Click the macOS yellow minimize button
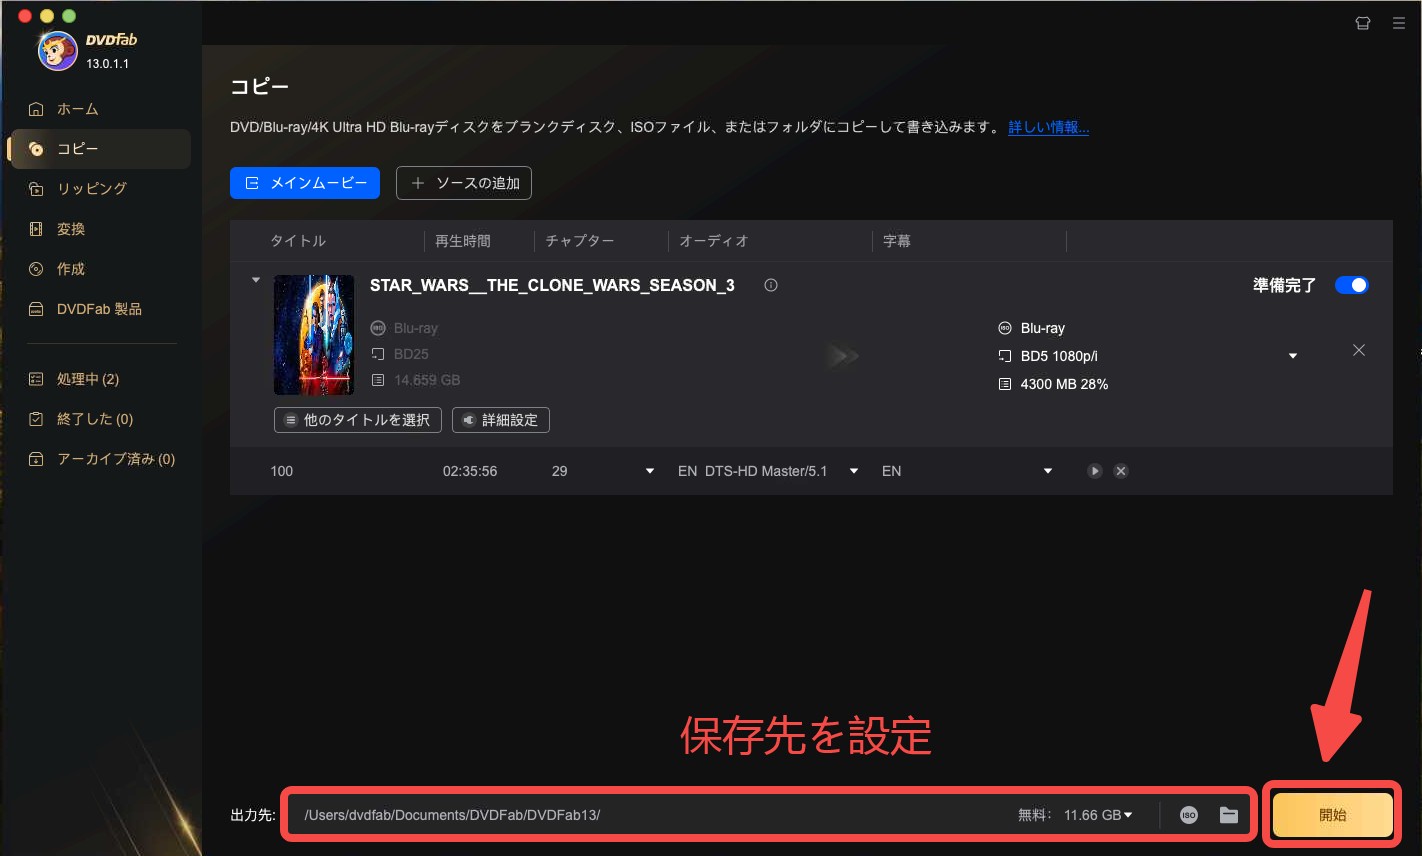1422x856 pixels. (47, 16)
